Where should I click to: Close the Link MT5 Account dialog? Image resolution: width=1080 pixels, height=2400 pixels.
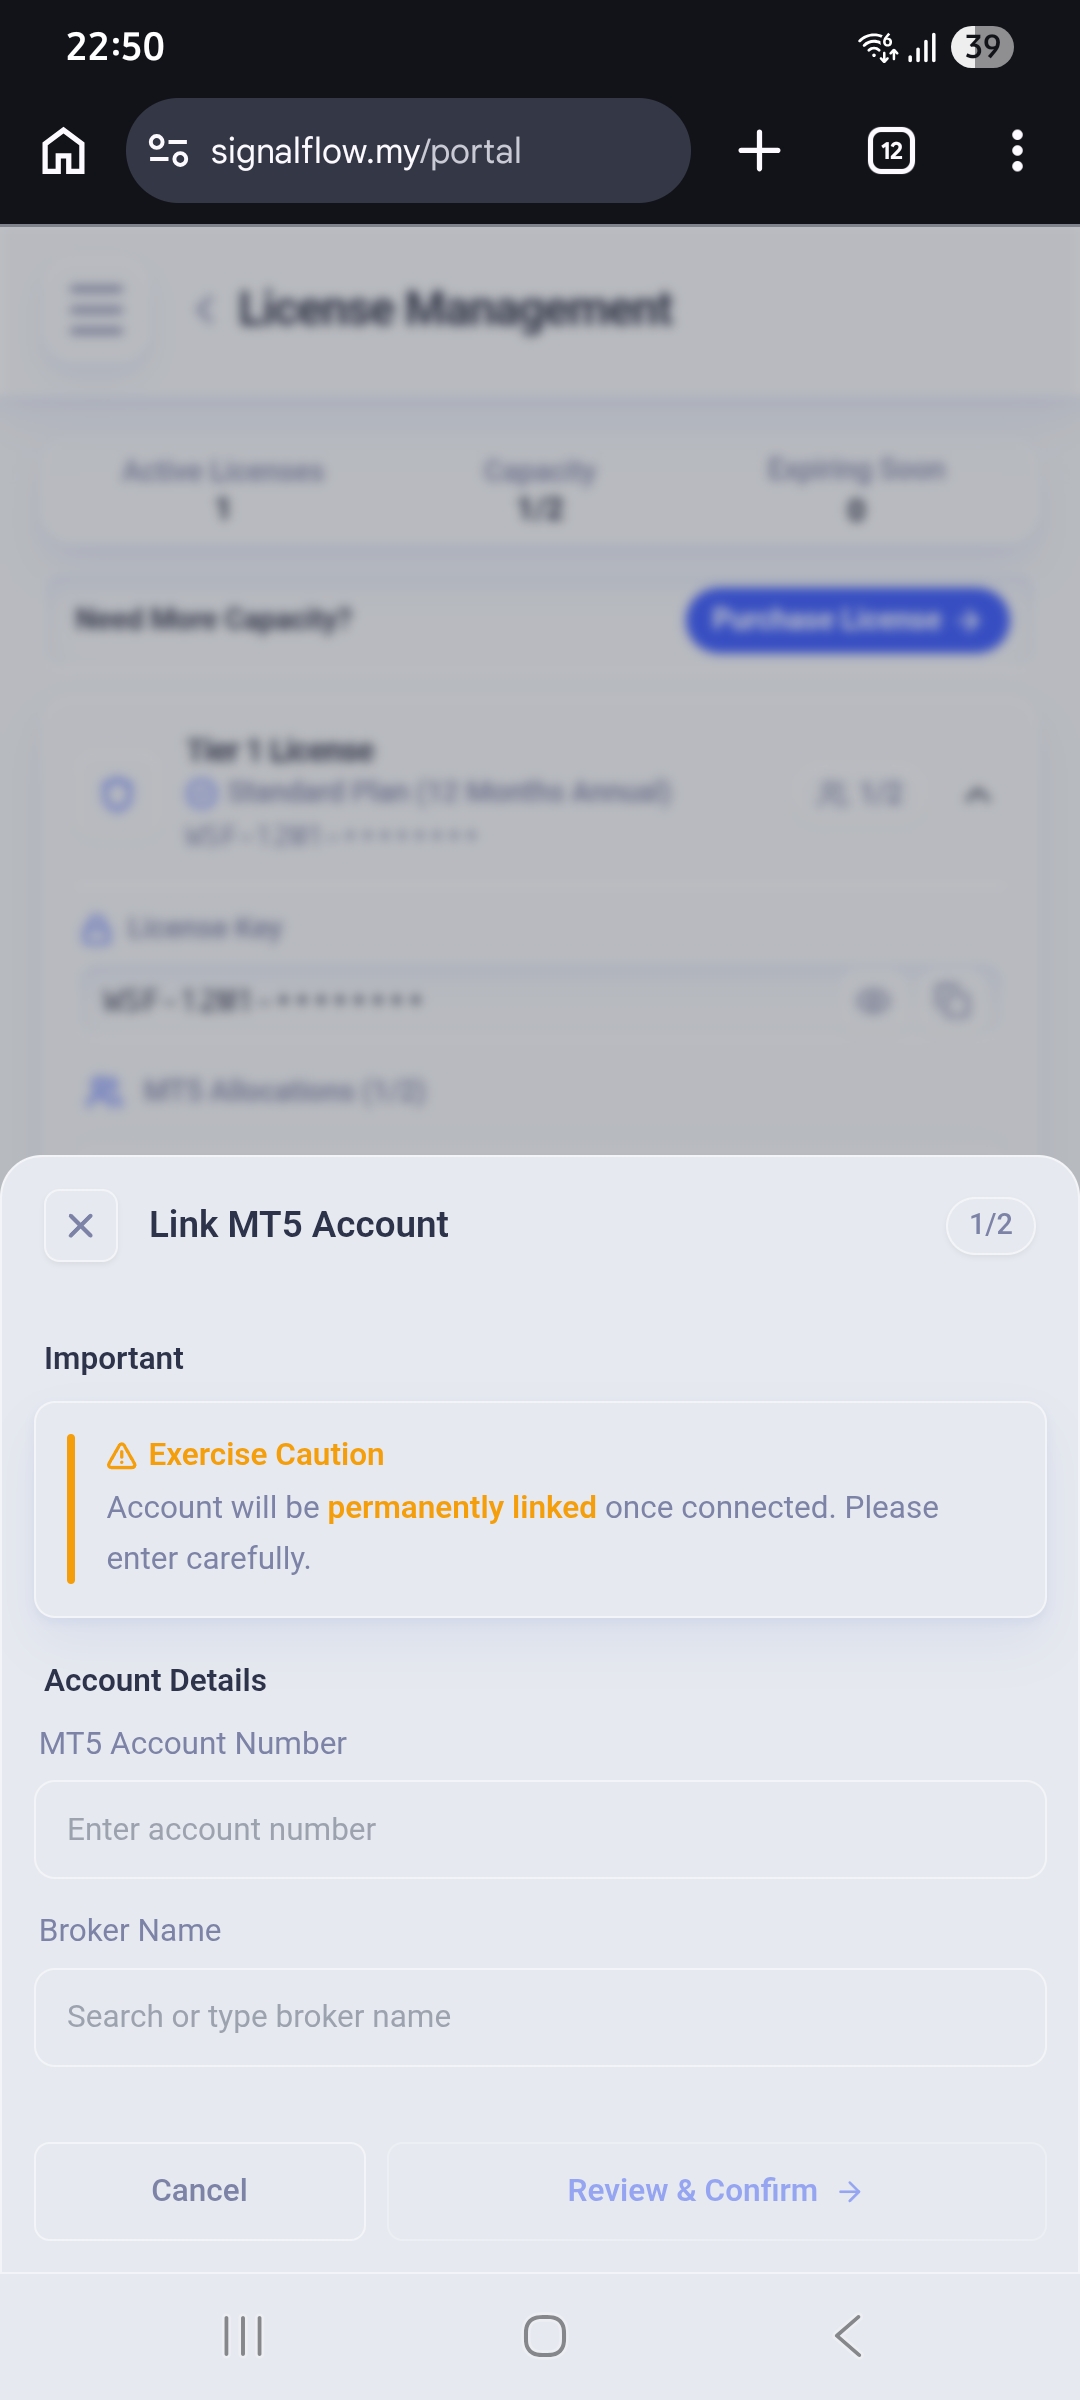pyautogui.click(x=80, y=1224)
